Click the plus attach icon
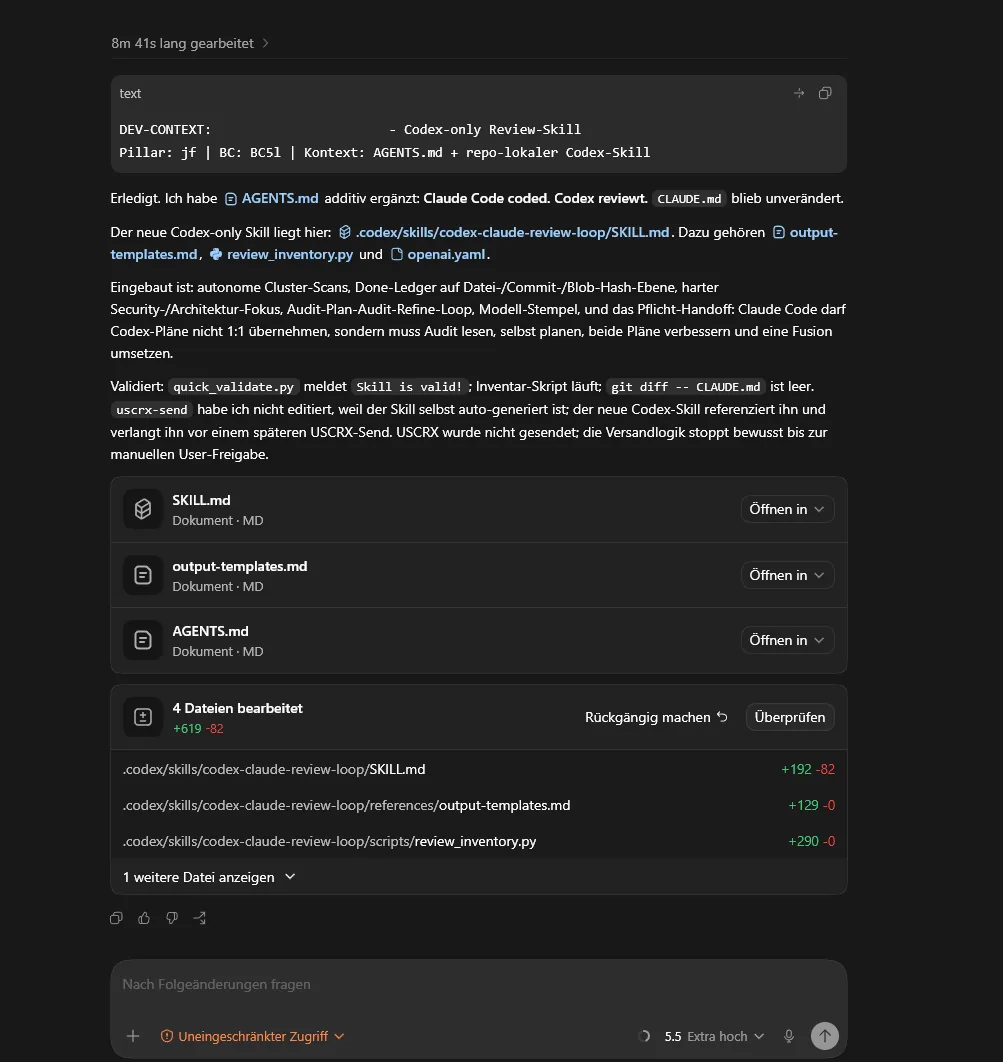Image resolution: width=1003 pixels, height=1062 pixels. (x=133, y=1036)
